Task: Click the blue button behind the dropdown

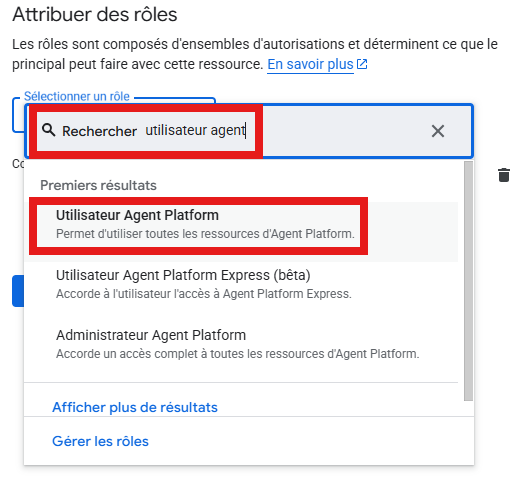Action: click(18, 291)
